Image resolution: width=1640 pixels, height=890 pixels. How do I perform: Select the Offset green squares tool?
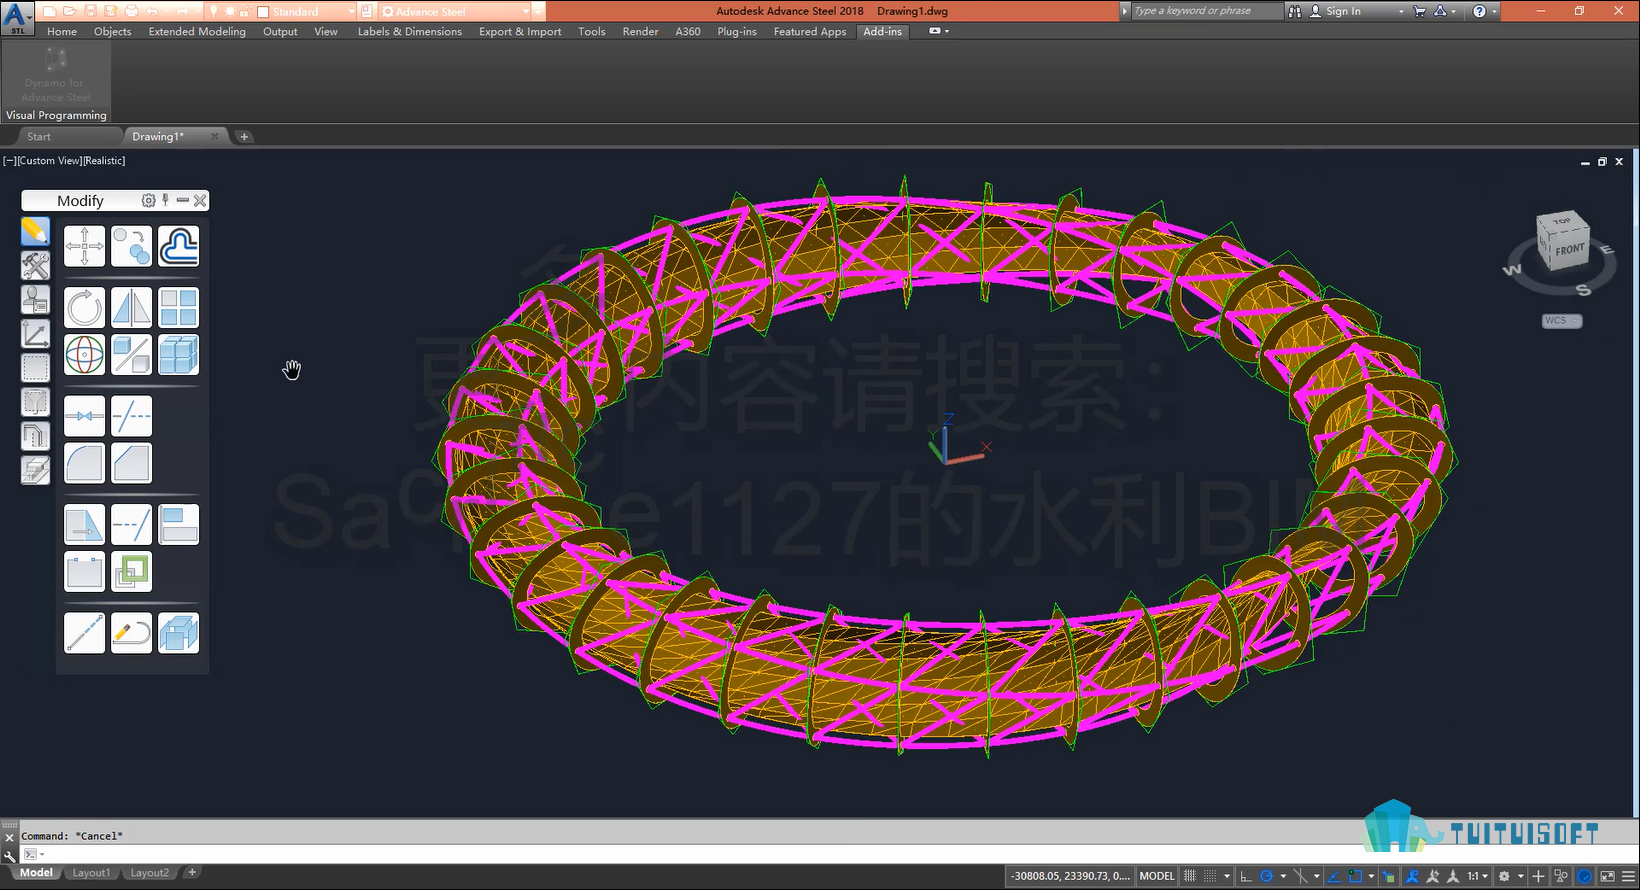point(131,572)
